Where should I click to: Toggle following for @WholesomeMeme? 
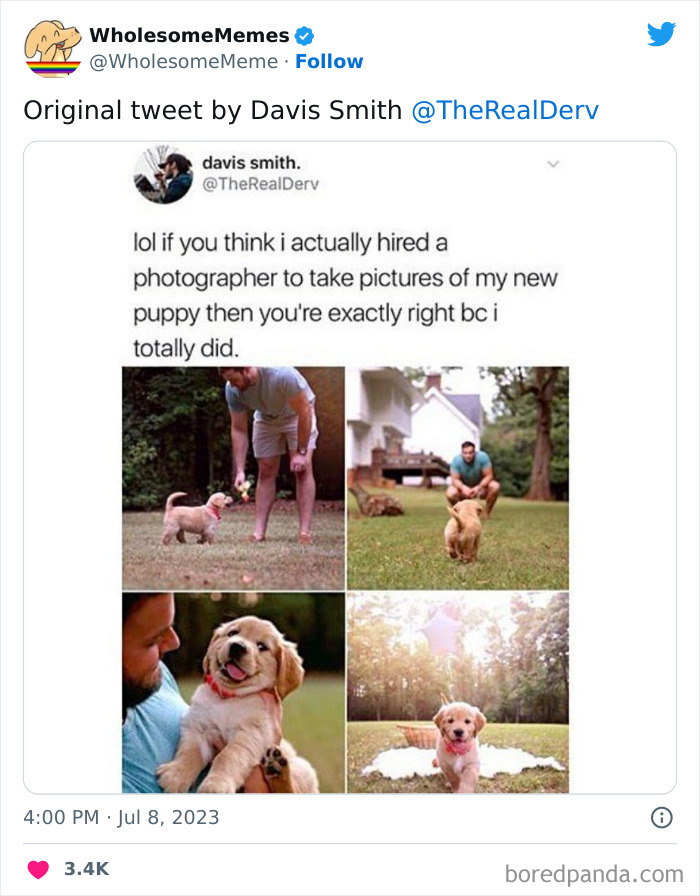click(x=330, y=62)
